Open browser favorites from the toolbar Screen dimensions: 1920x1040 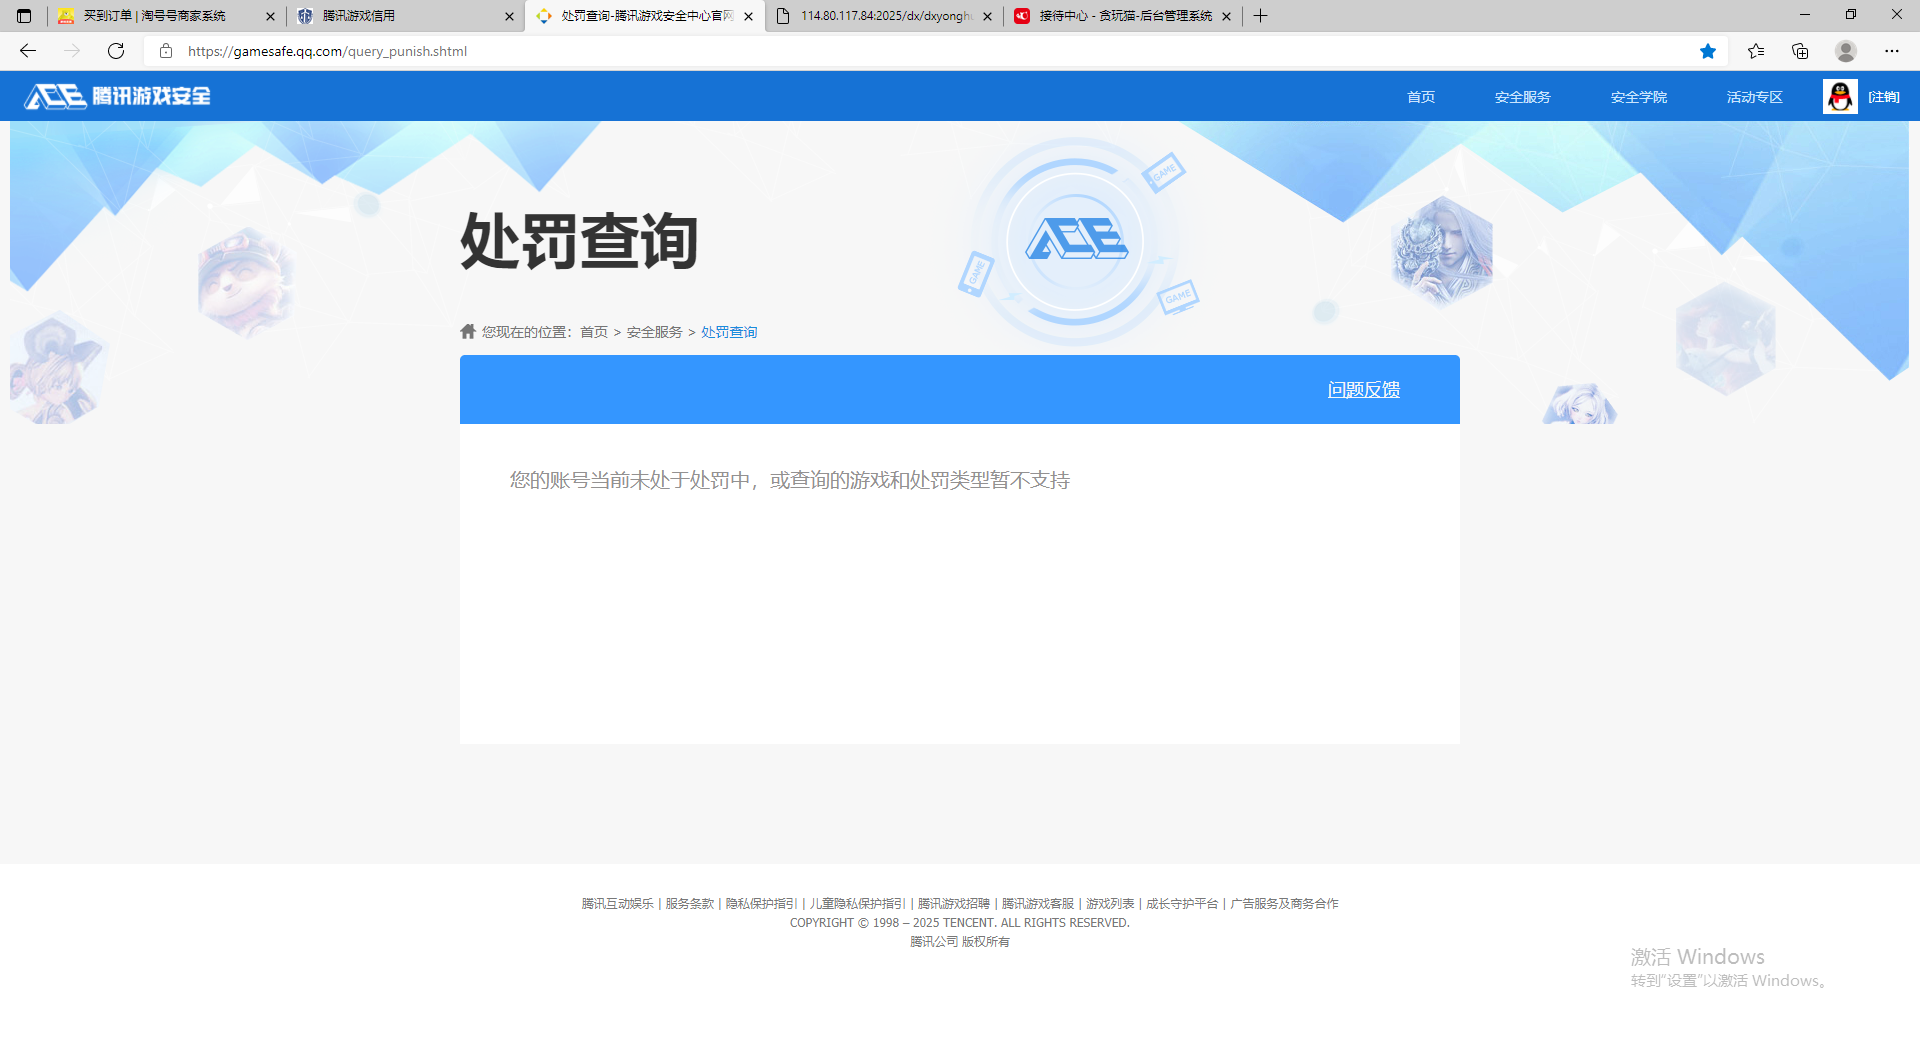coord(1755,51)
